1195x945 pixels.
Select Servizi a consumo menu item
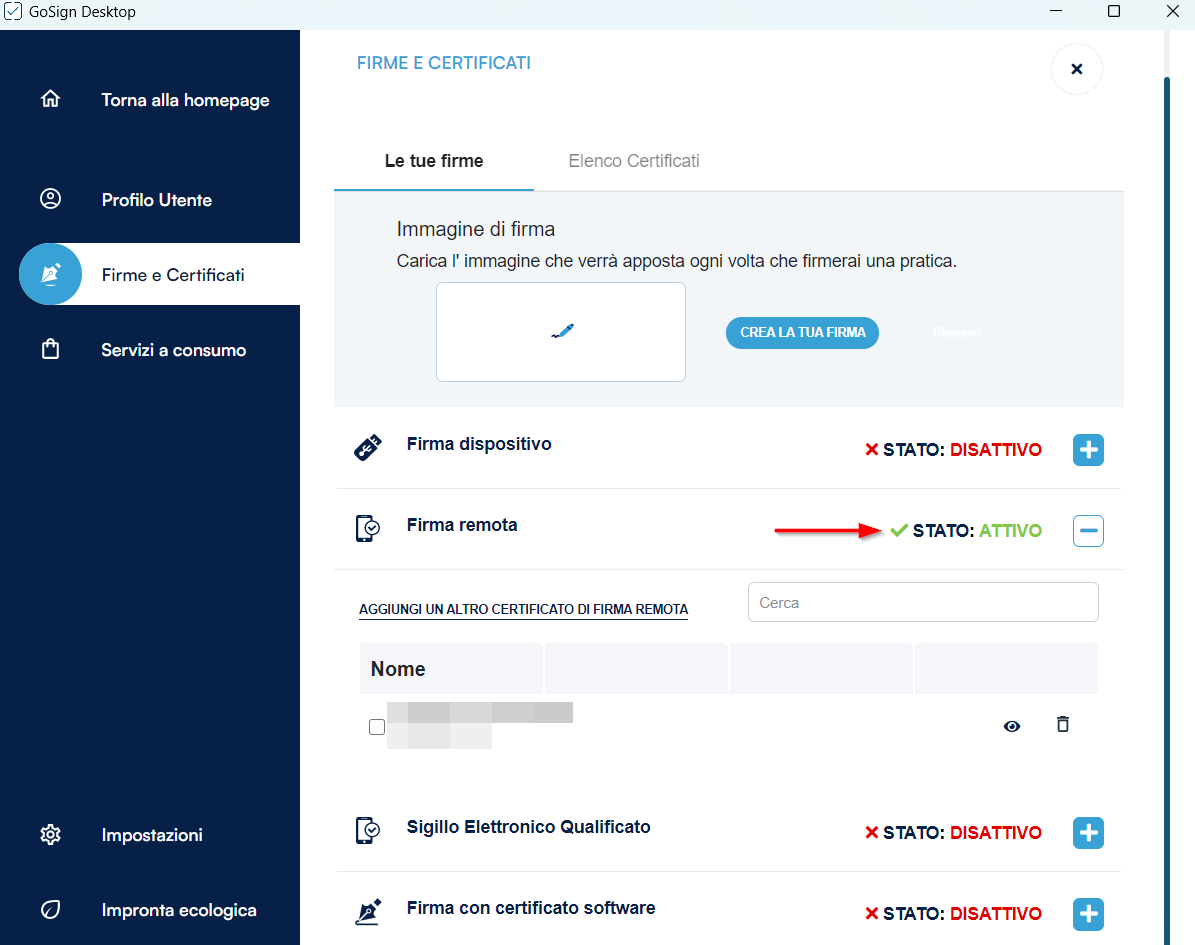coord(174,350)
